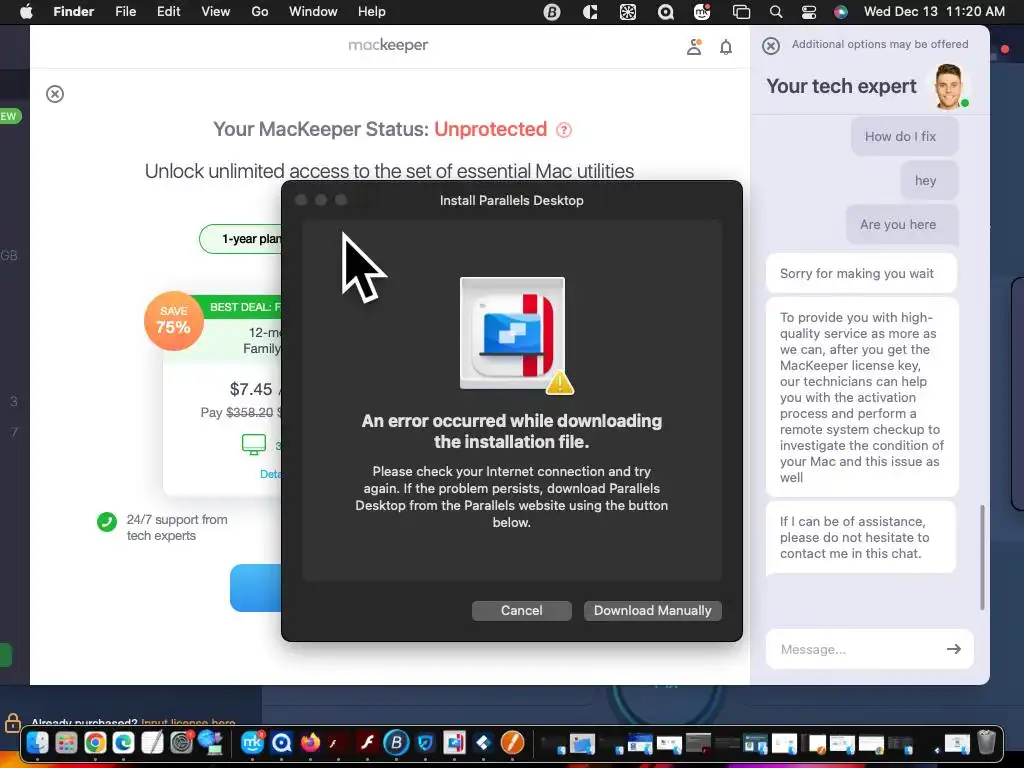Open the Finder menu

tap(73, 12)
